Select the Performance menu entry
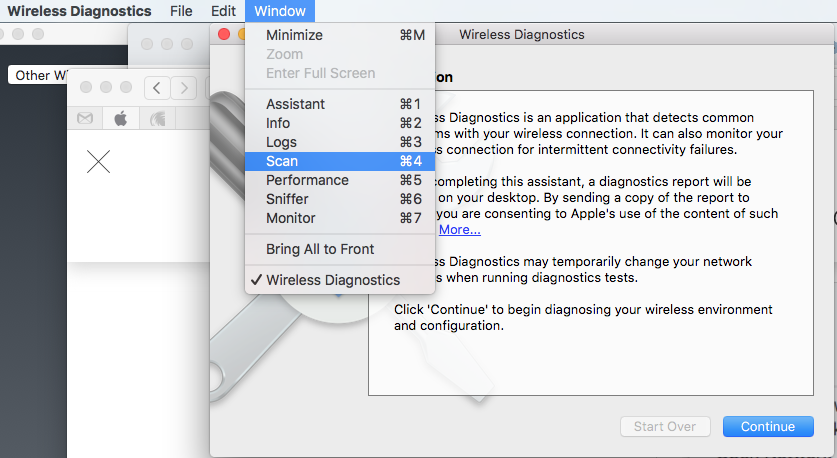 click(307, 180)
